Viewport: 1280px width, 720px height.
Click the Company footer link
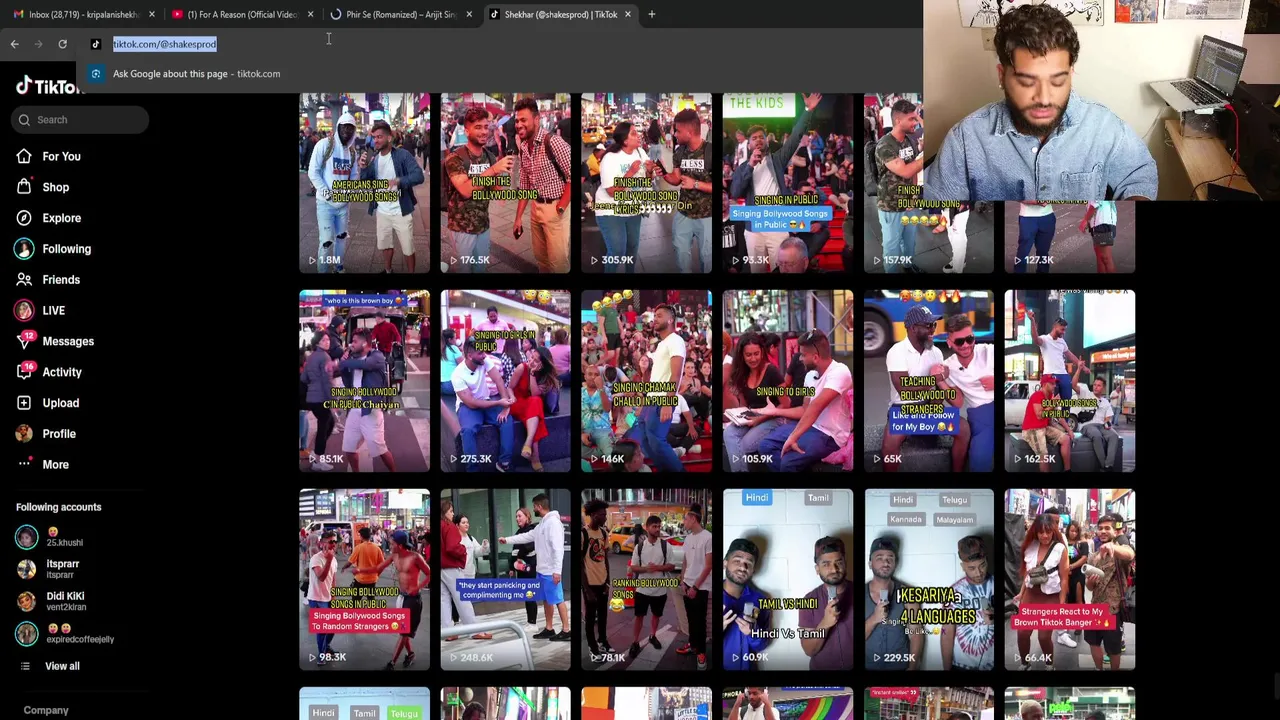pyautogui.click(x=46, y=710)
